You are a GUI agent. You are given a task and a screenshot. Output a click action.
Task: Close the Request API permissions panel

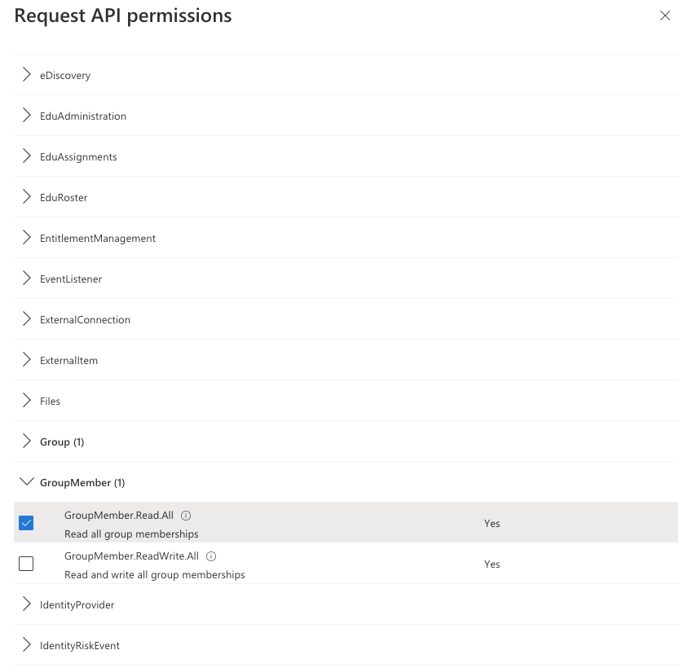(x=665, y=16)
